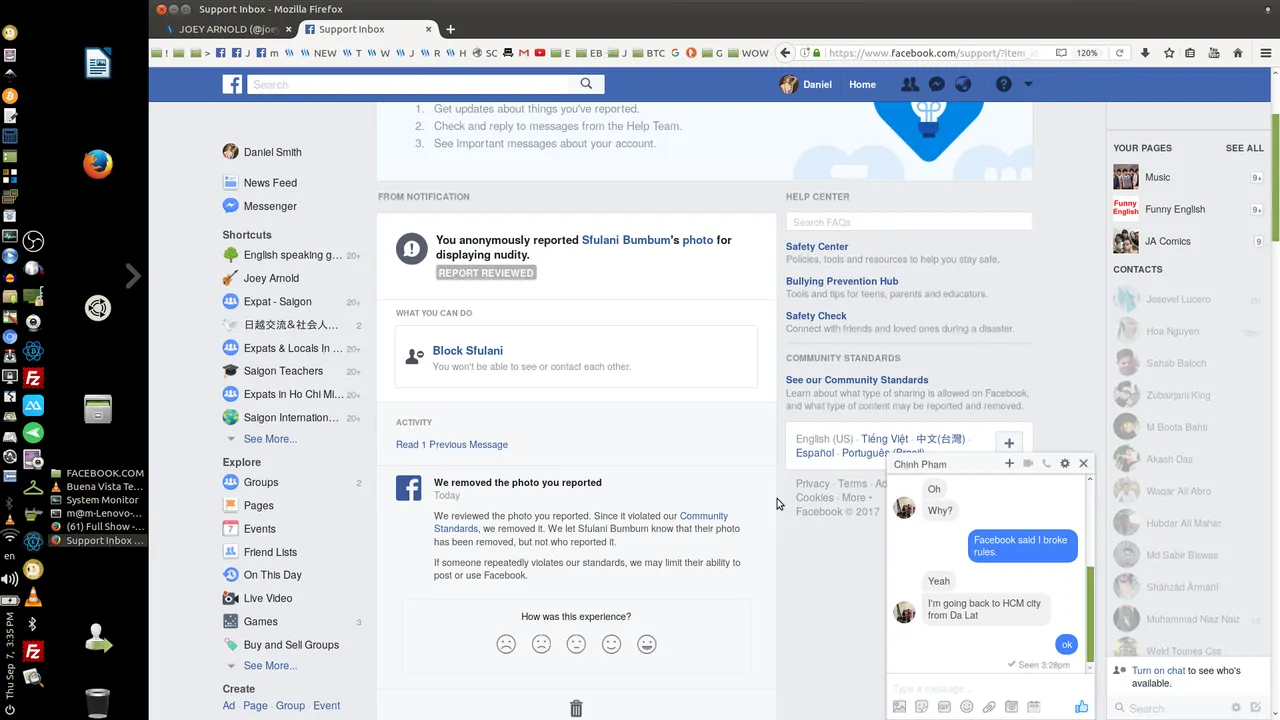This screenshot has width=1280, height=720.
Task: Bookmark this page with star icon
Action: [1169, 53]
